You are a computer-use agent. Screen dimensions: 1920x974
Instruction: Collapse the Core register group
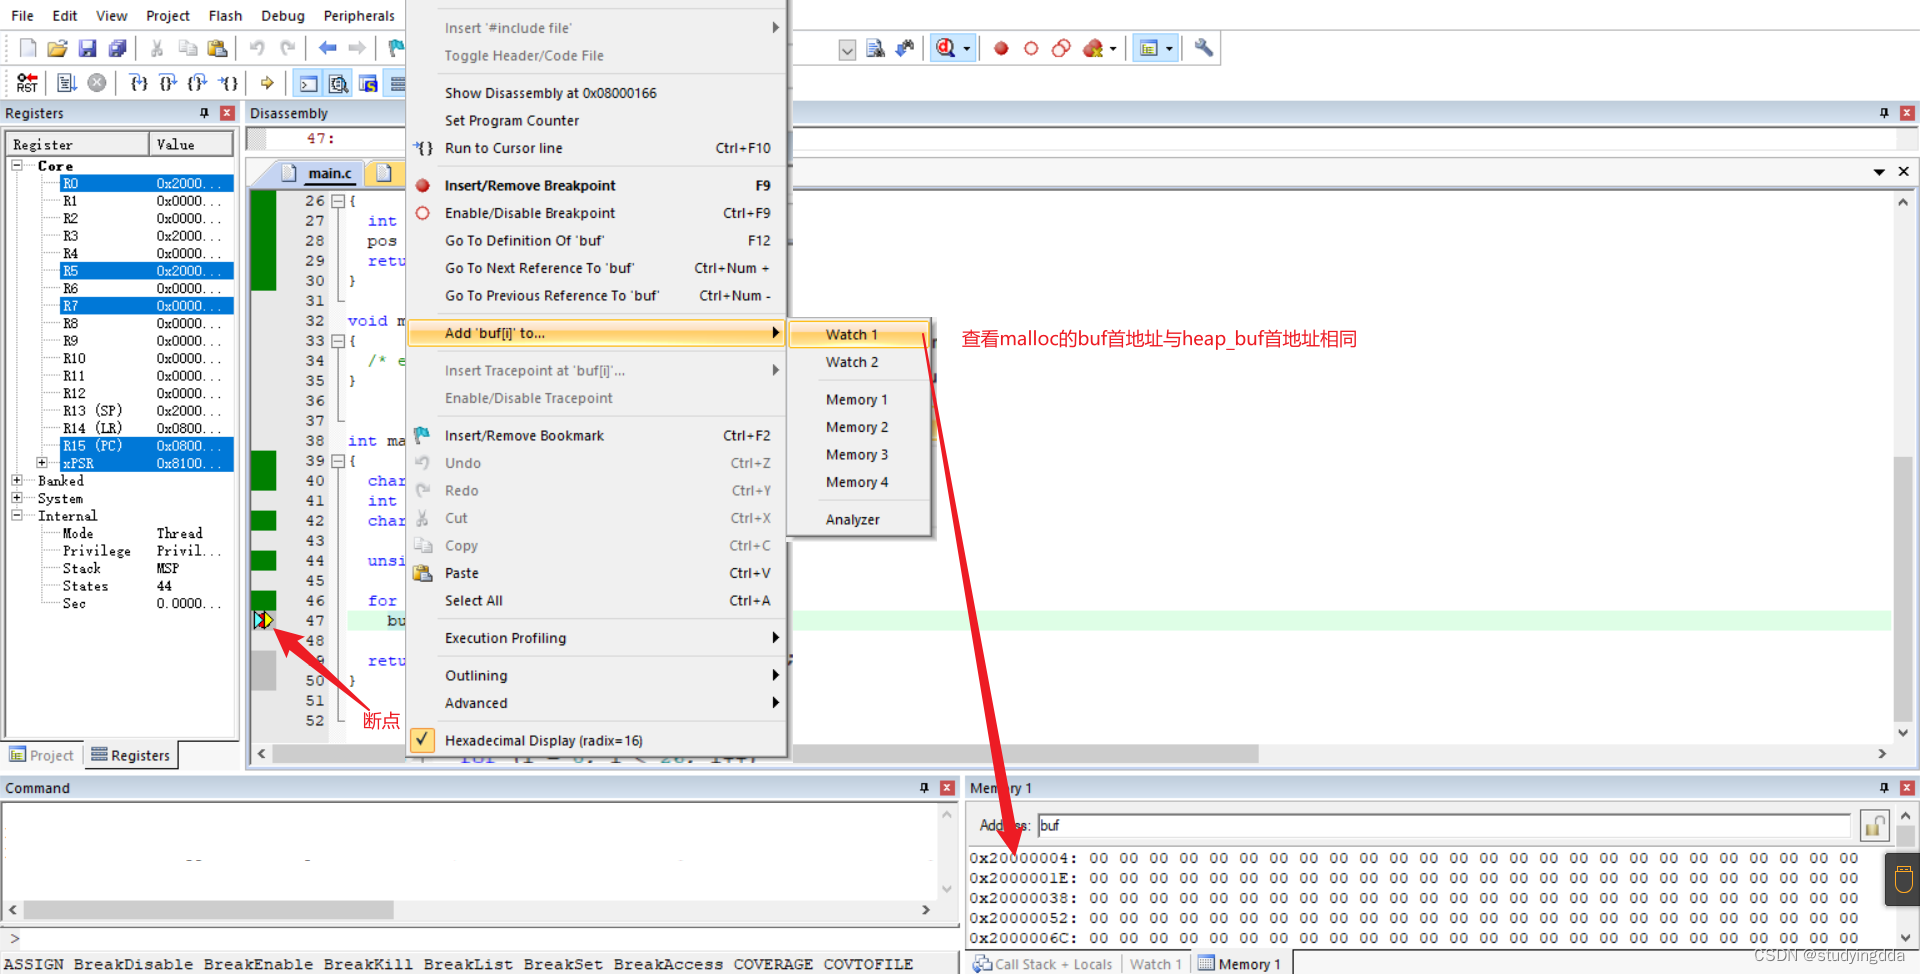[17, 165]
